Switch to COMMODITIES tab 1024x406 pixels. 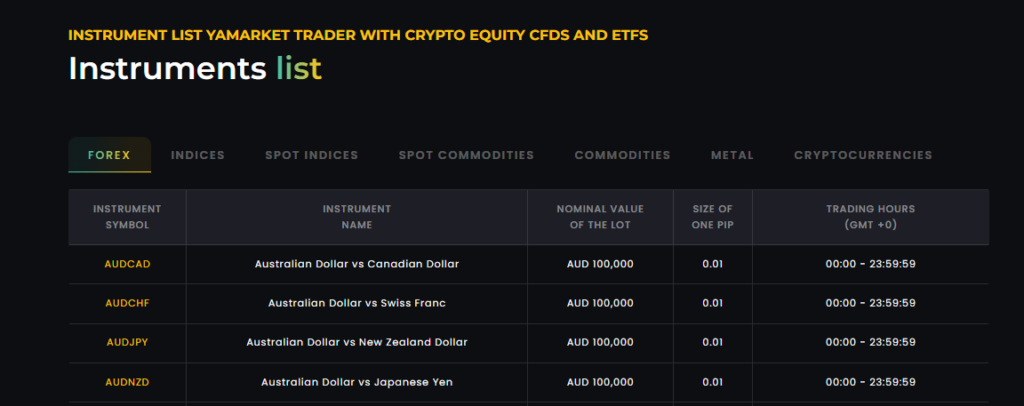[622, 155]
